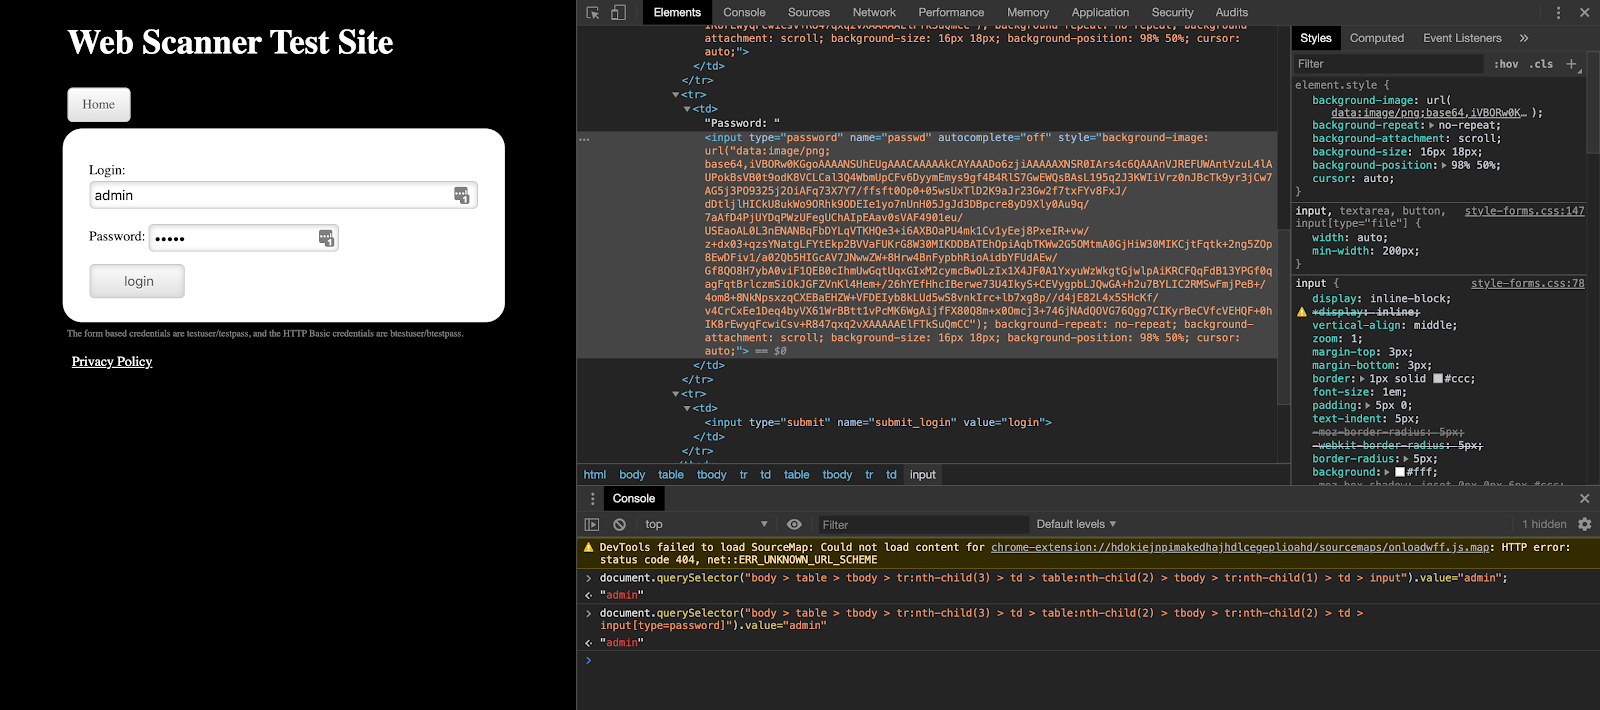The image size is (1600, 710).
Task: Click the Styles Filter input field
Action: pos(1388,64)
